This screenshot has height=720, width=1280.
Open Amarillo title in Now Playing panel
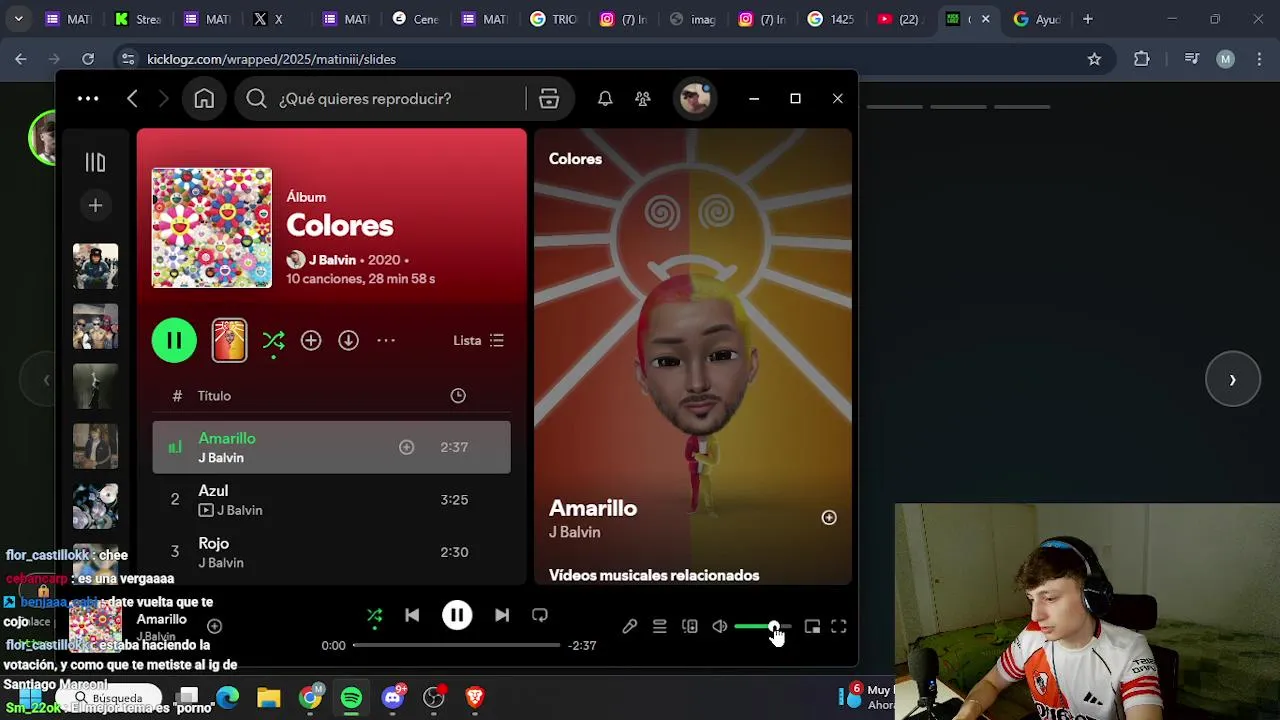pyautogui.click(x=593, y=508)
